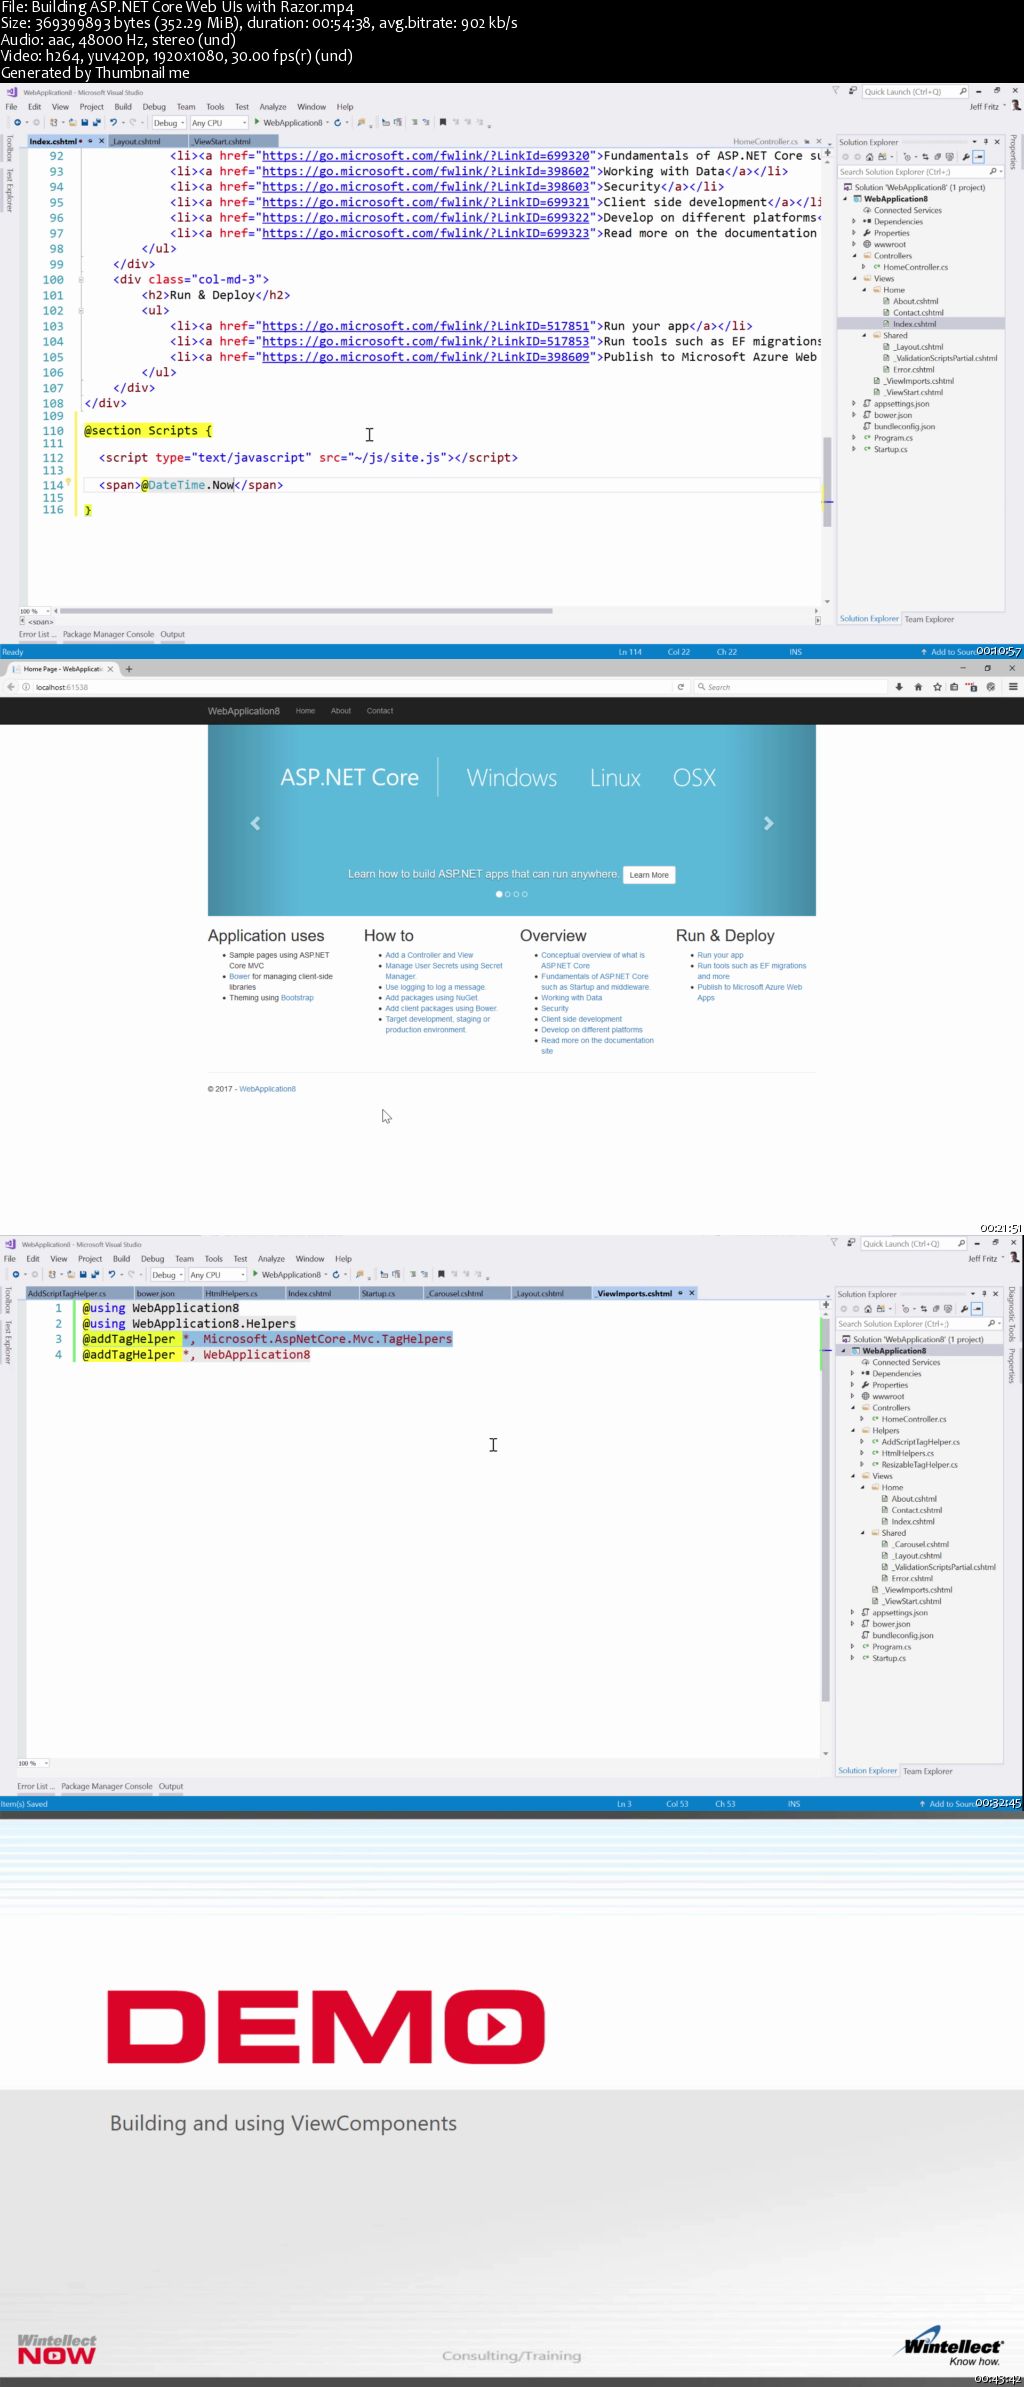Expand AddScriptTagHelper.cs node, lower Solution Explorer
Viewport: 1024px width, 2387px height.
(x=862, y=1442)
